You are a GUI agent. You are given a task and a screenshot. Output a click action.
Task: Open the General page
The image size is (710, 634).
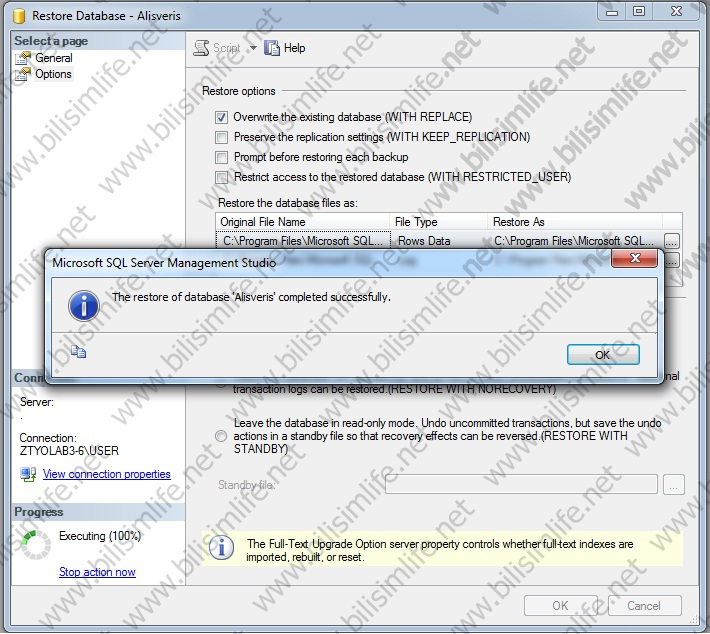pyautogui.click(x=54, y=58)
